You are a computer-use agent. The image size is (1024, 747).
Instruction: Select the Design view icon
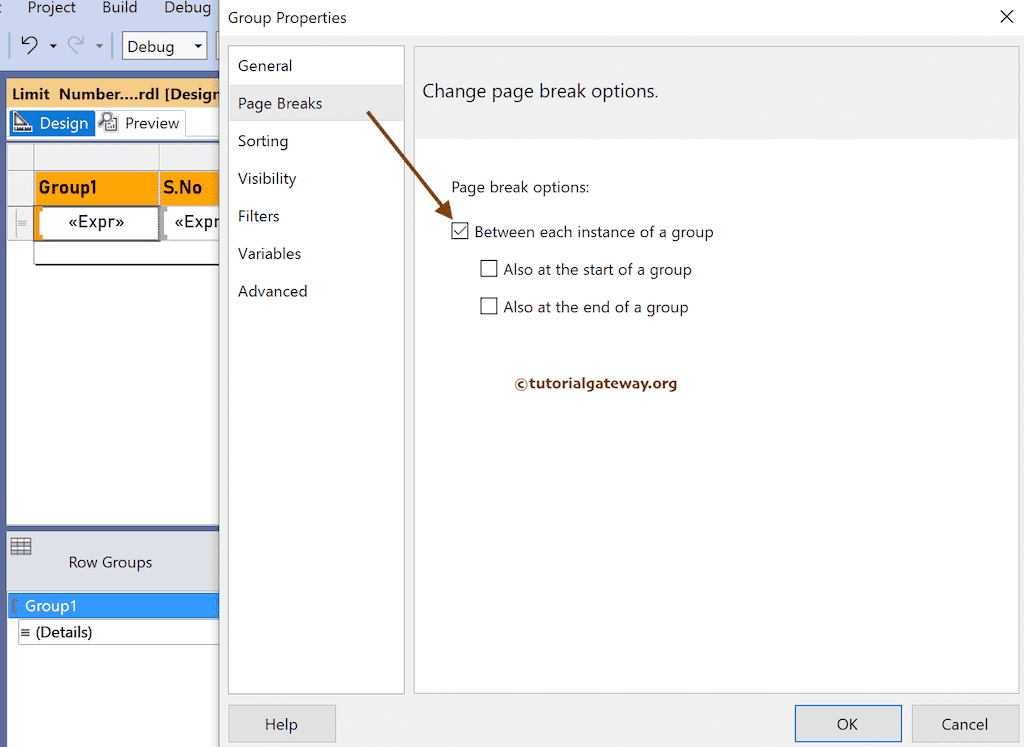pos(21,123)
